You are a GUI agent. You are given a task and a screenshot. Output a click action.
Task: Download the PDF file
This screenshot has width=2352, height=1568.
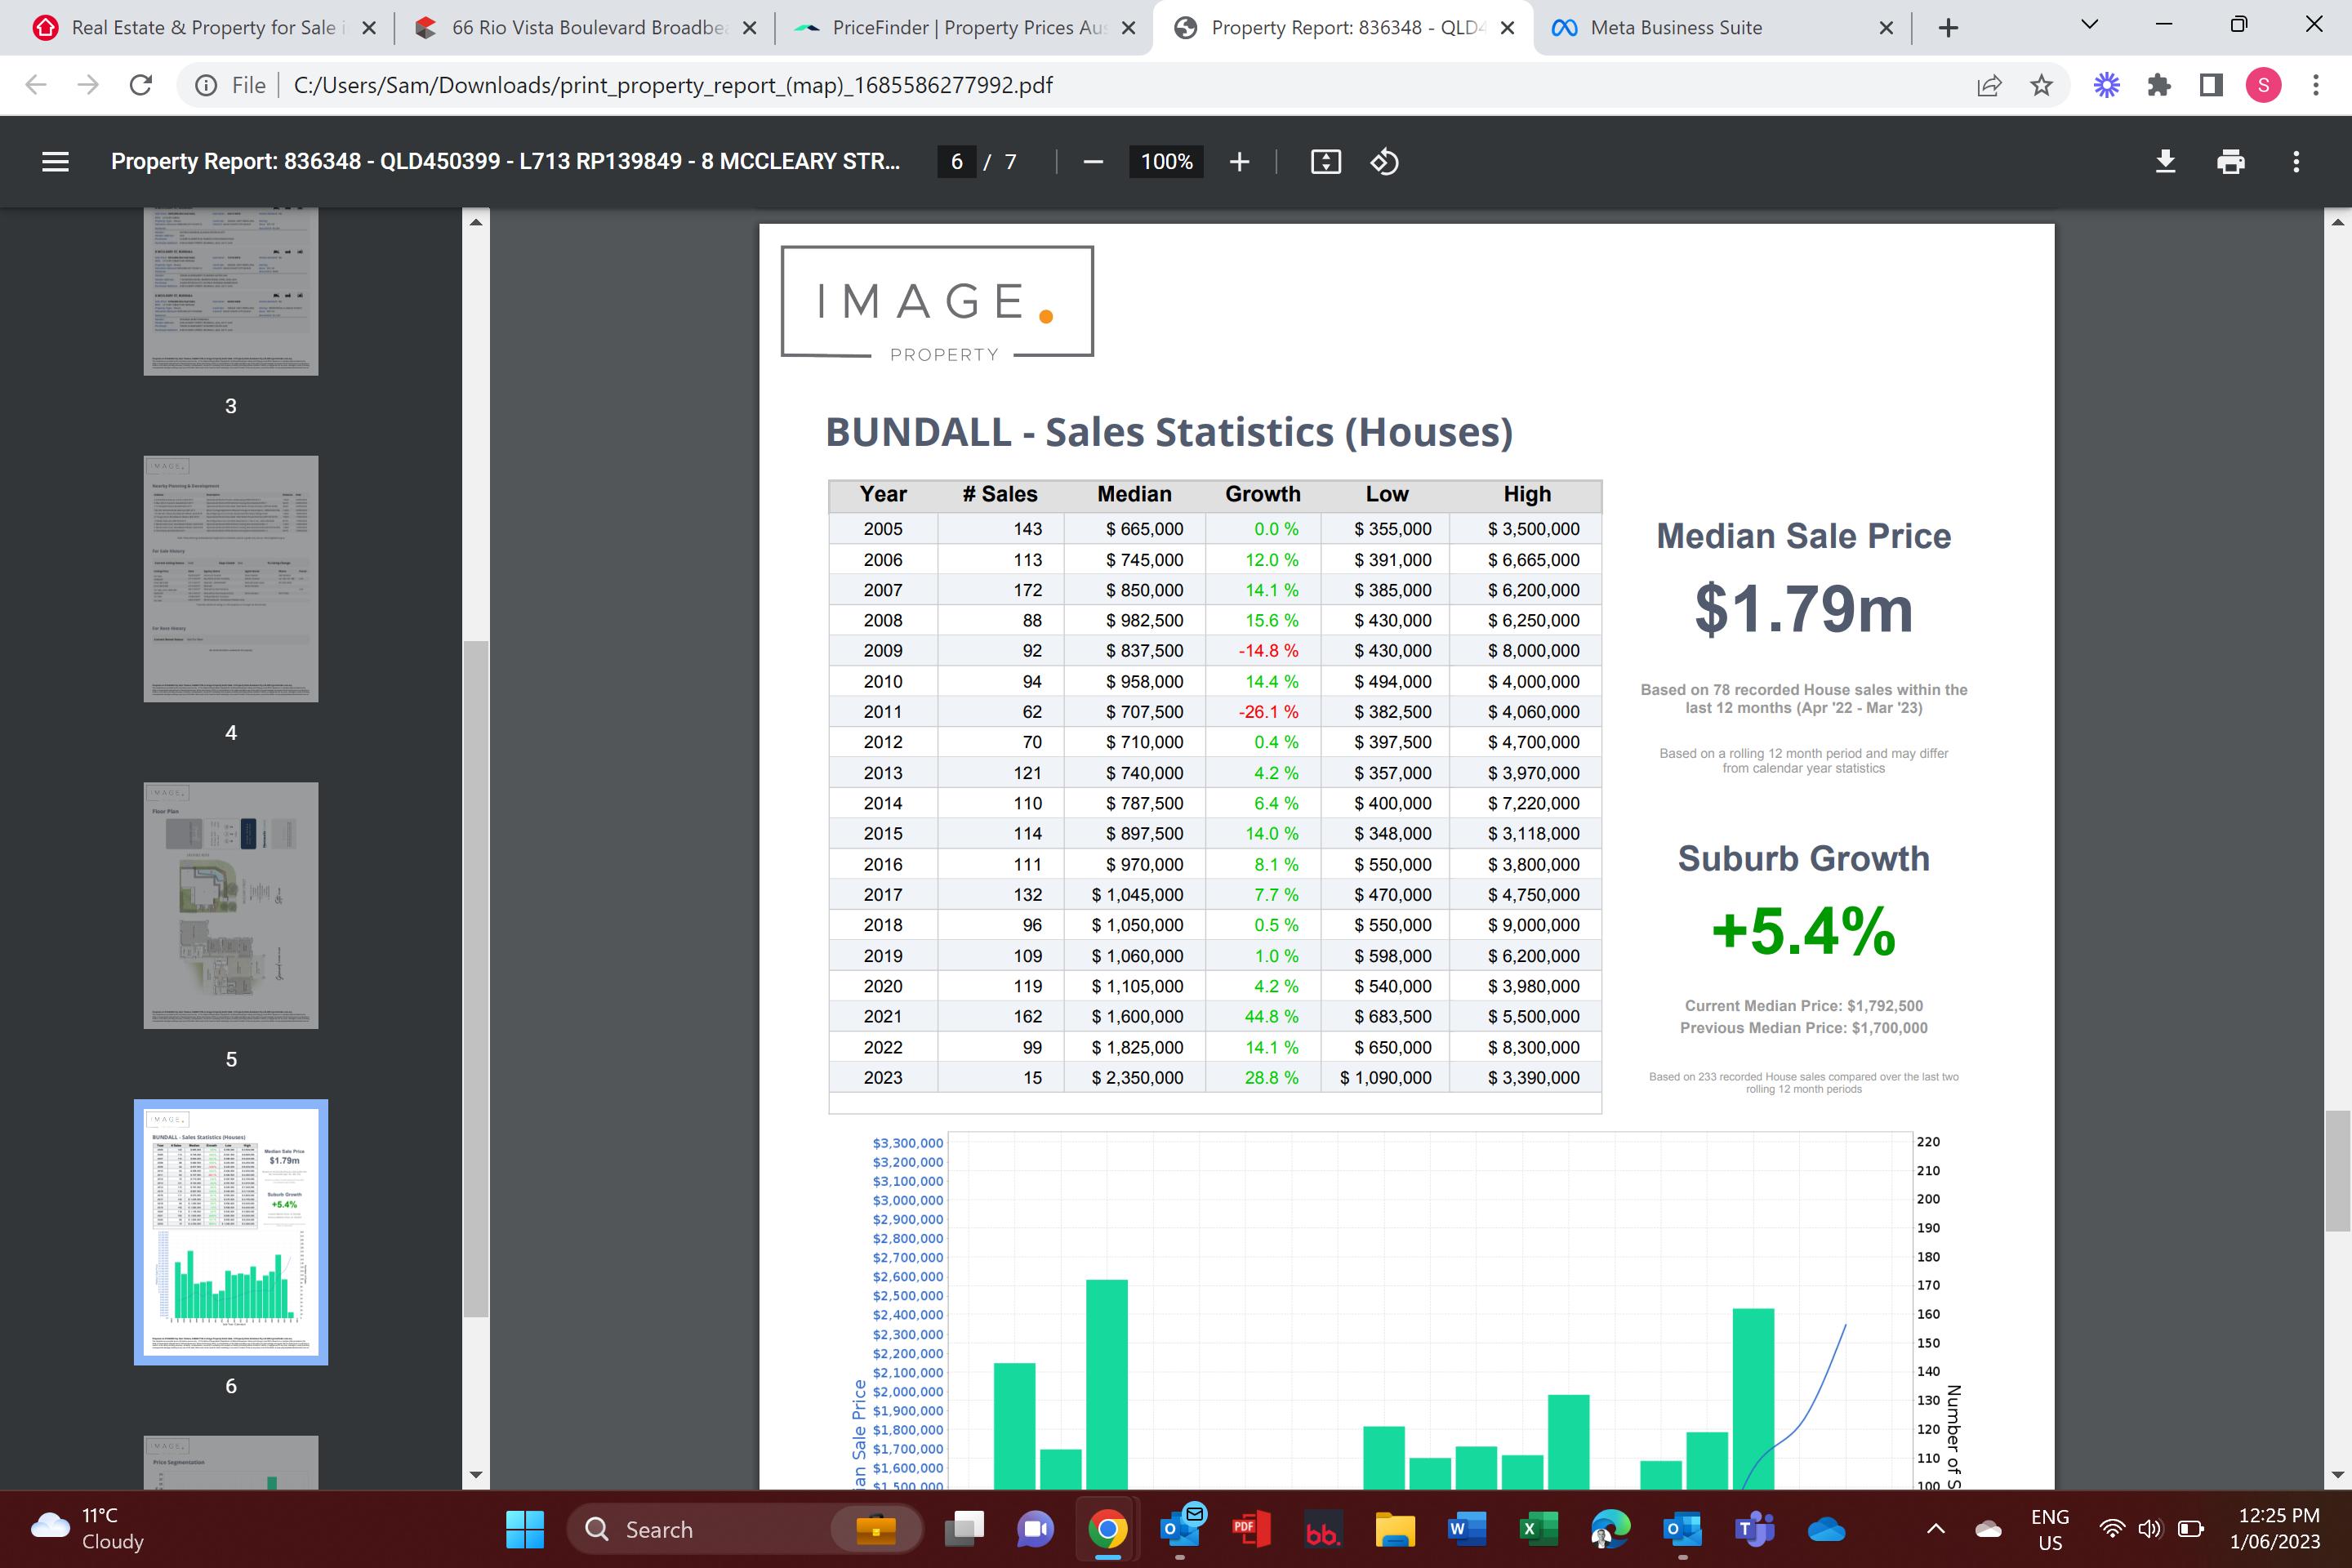[x=2165, y=162]
